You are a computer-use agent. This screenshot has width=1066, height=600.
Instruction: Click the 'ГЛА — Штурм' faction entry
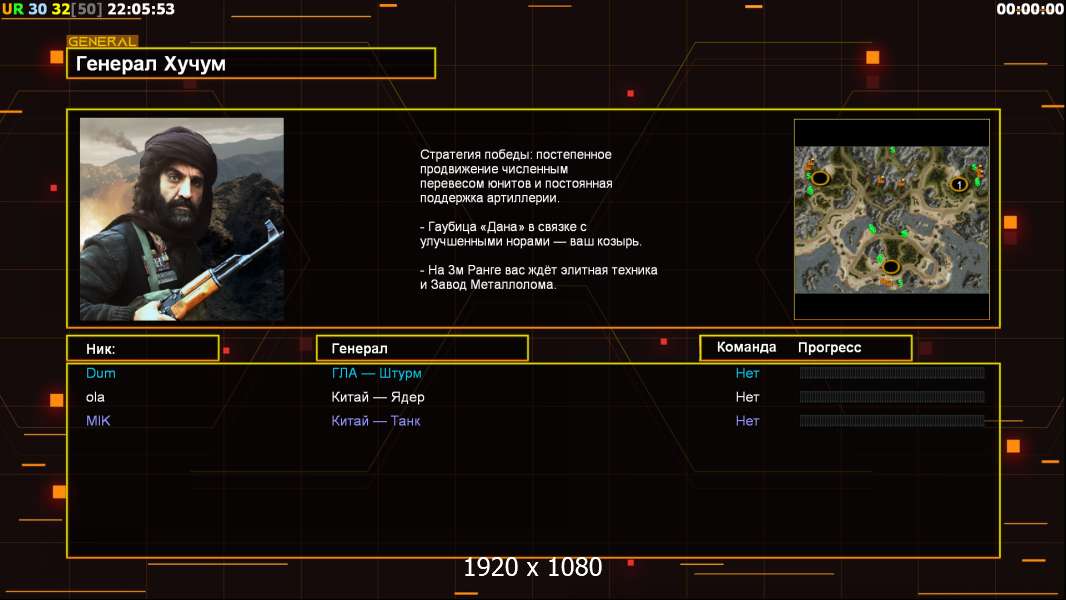coord(377,373)
